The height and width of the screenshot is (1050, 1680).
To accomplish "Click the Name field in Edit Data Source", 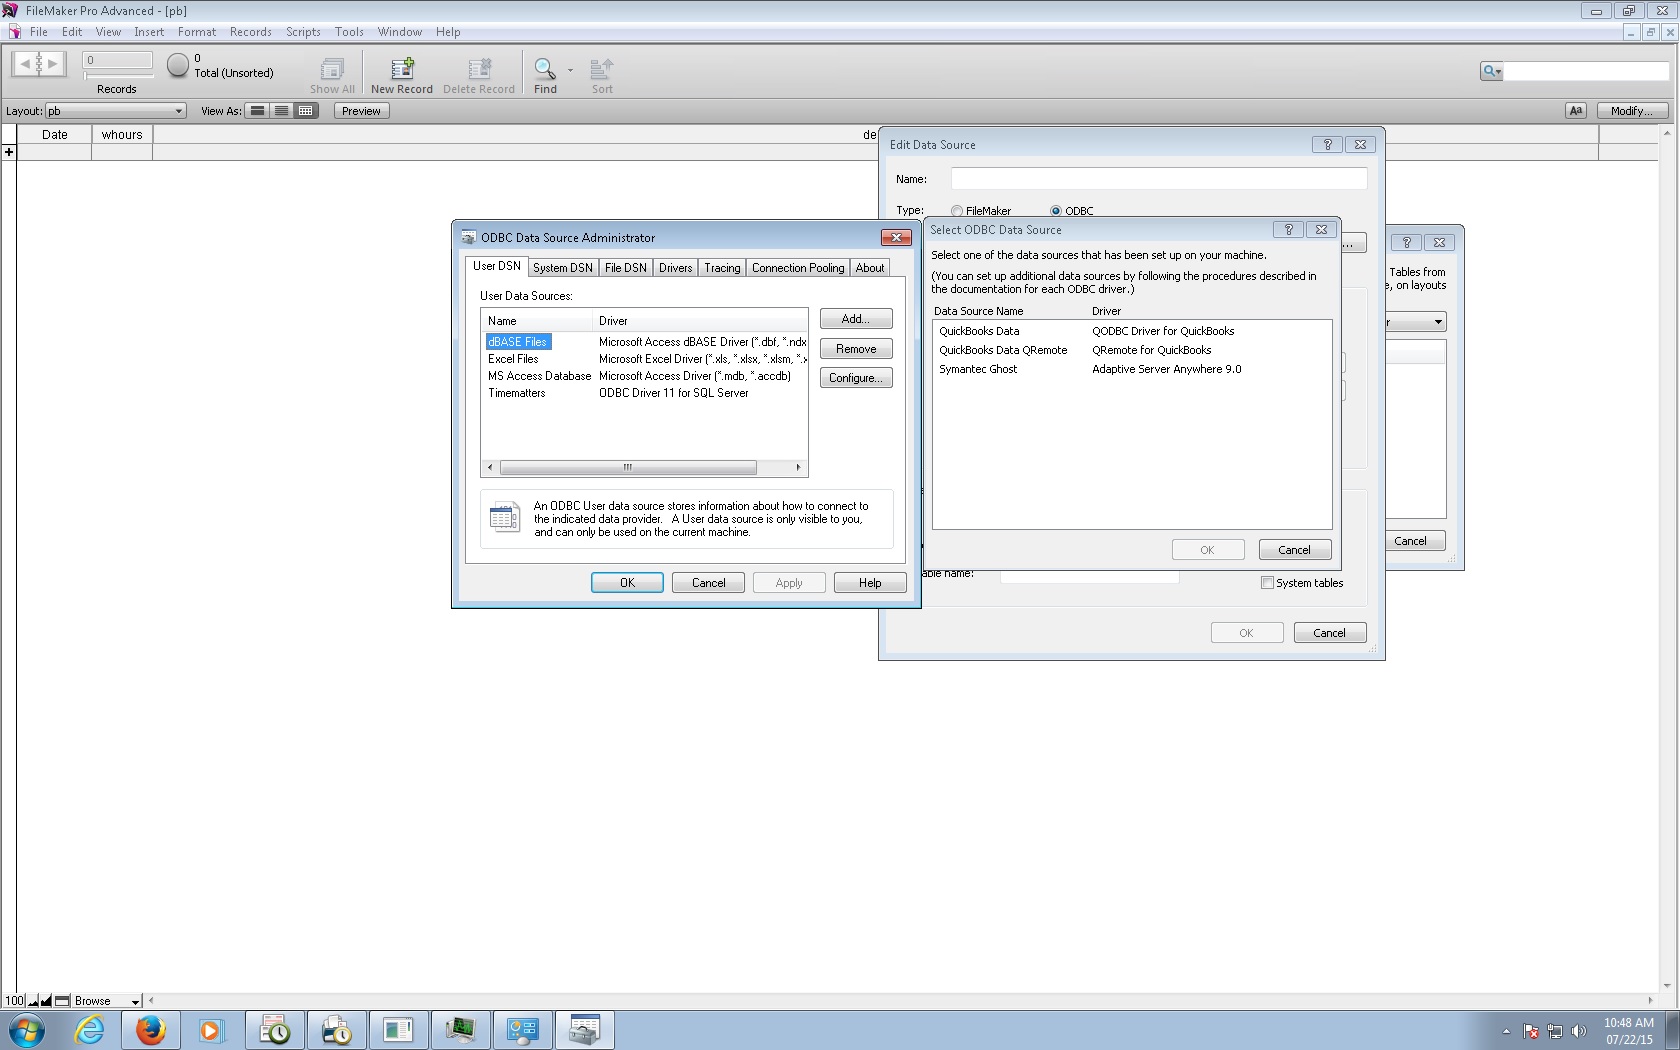I will (1158, 179).
